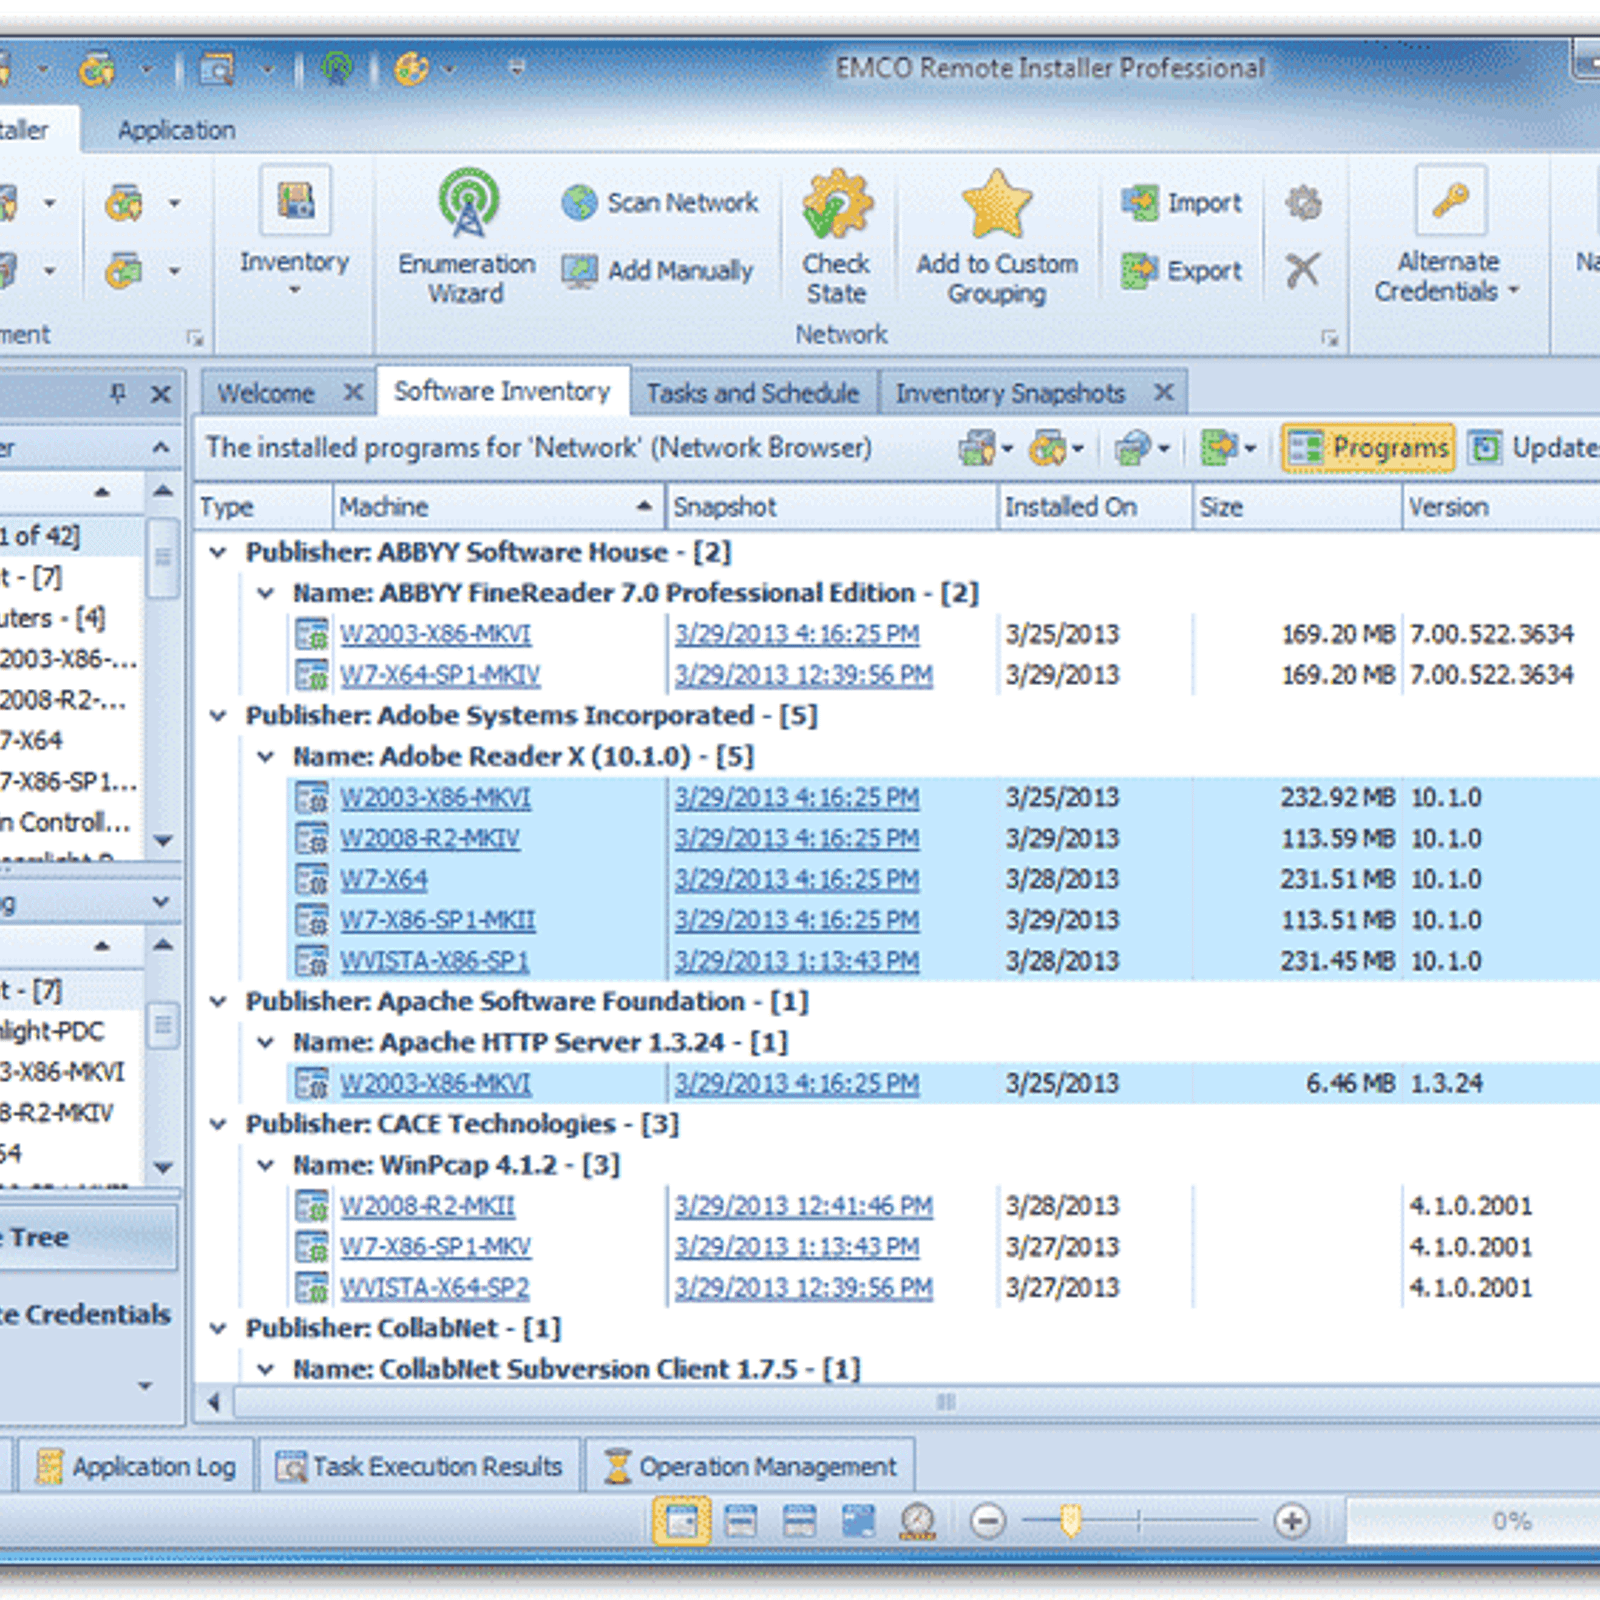Viewport: 1600px width, 1600px height.
Task: Launch the Enumeration Wizard
Action: tap(466, 236)
